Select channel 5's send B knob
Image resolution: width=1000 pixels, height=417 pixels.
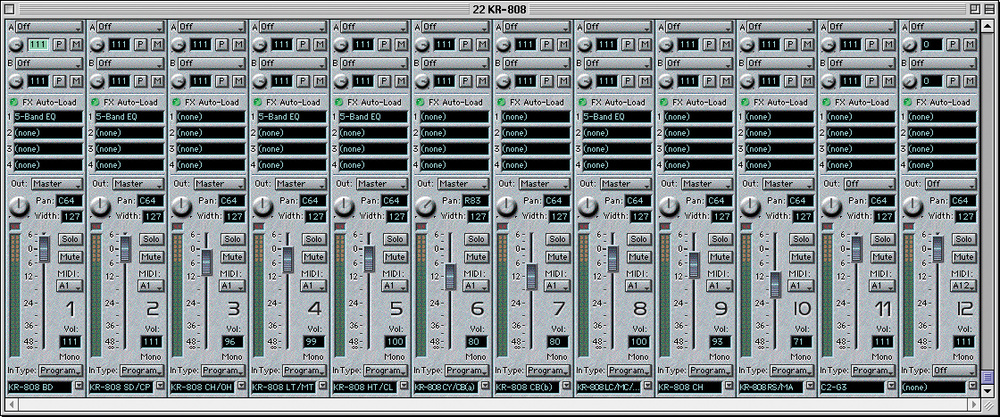coord(342,82)
